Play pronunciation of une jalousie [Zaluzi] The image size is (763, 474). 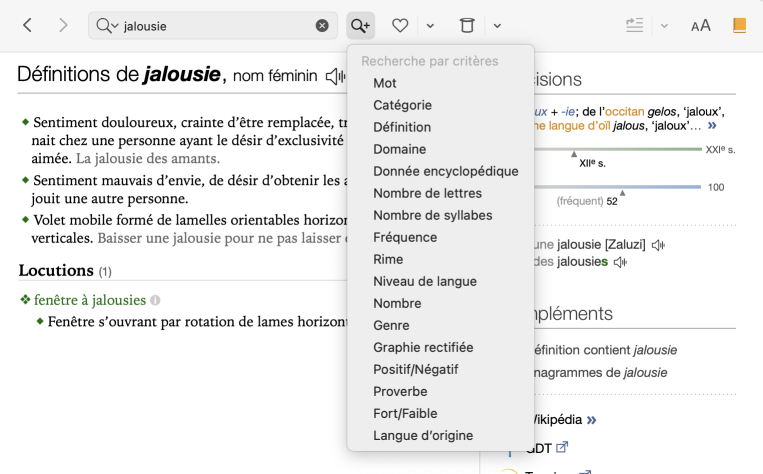tap(658, 244)
